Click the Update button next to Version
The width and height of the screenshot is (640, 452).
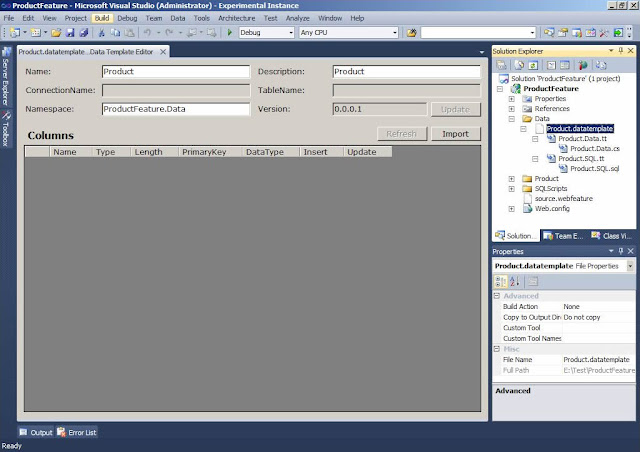455,109
